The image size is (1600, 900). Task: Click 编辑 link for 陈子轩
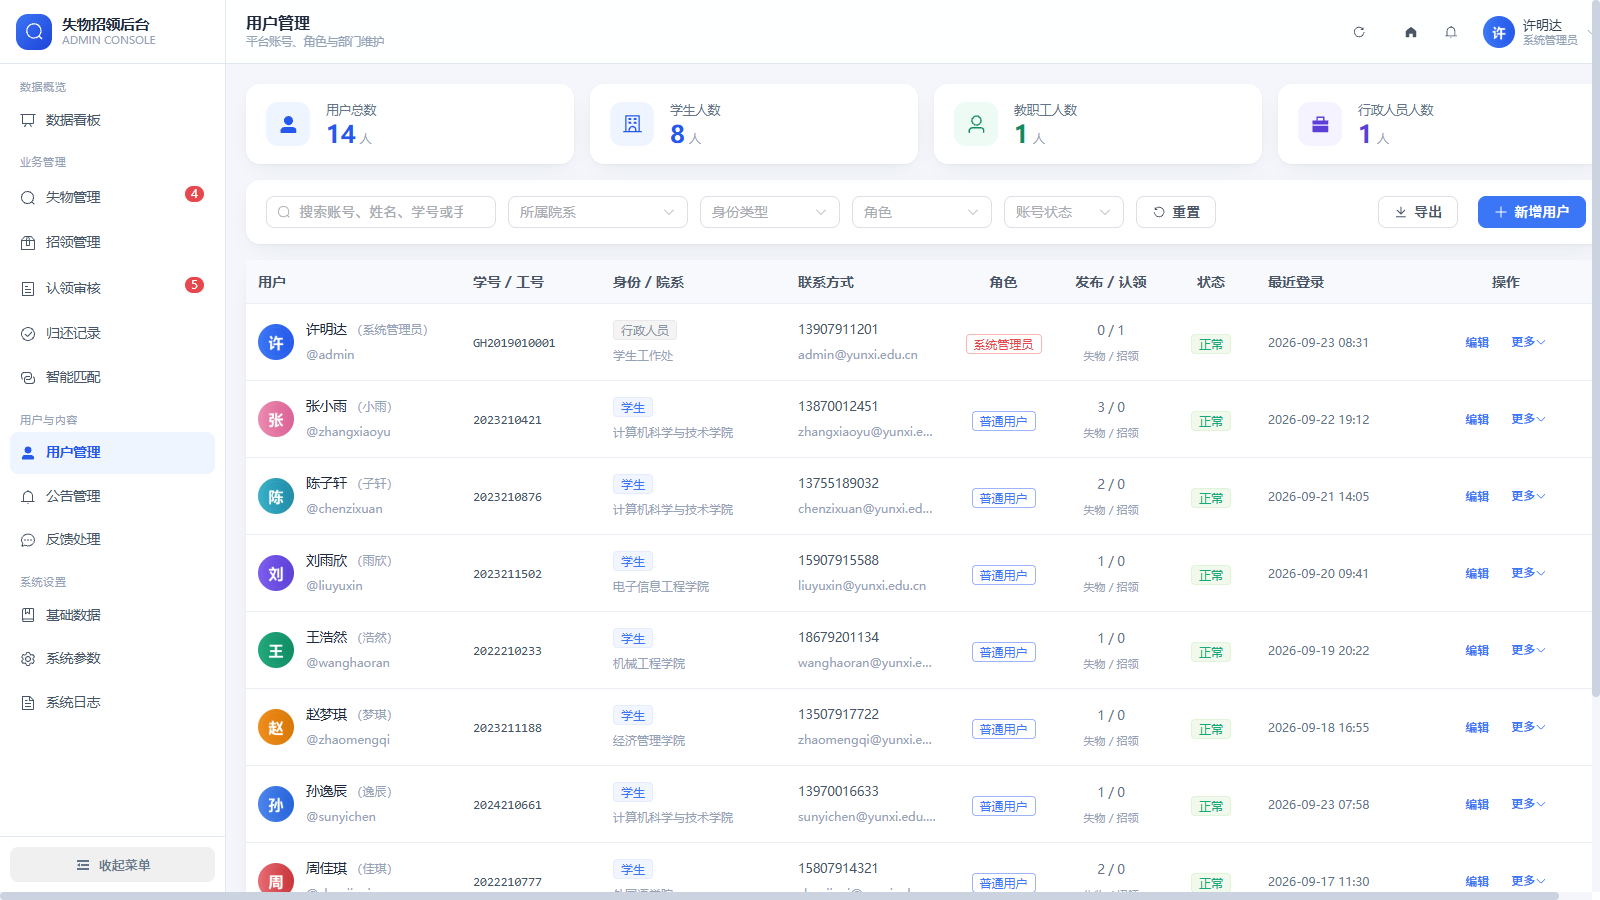1477,496
